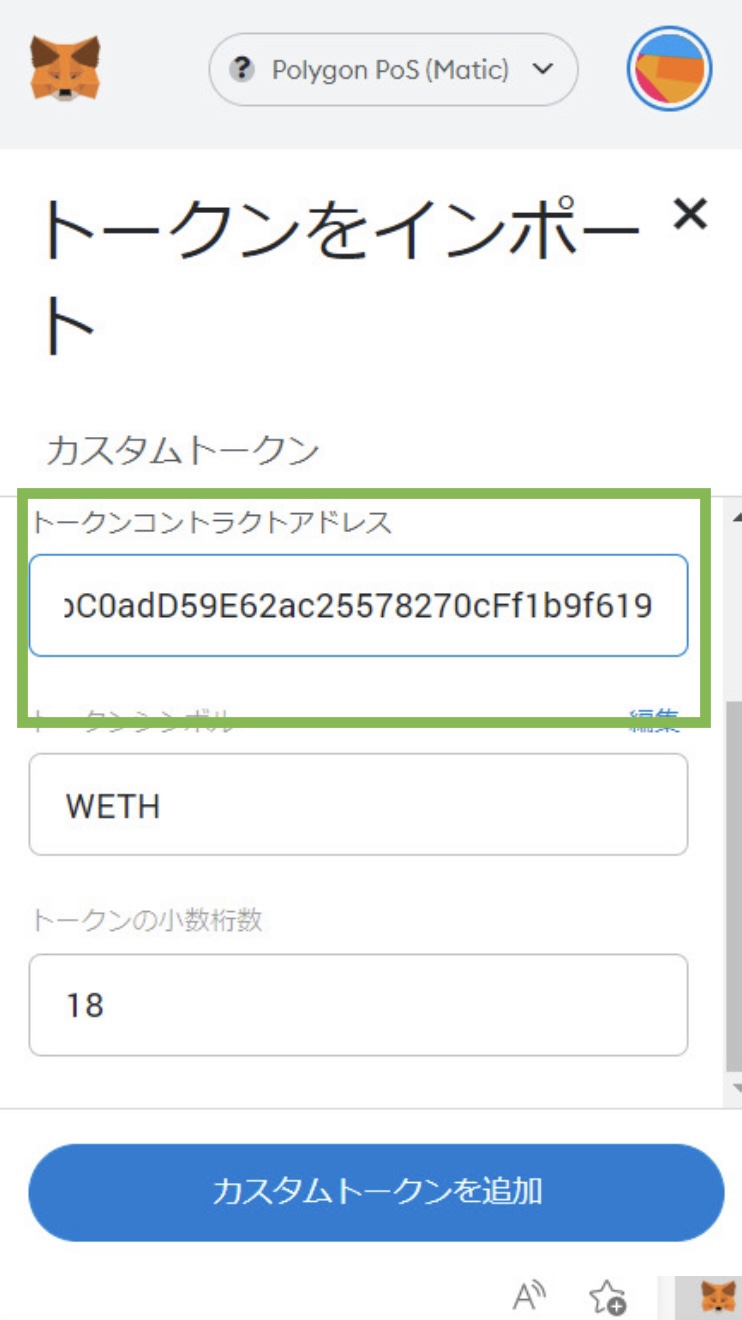This screenshot has width=742, height=1320.
Task: Activate the browser read aloud icon
Action: click(x=530, y=1296)
